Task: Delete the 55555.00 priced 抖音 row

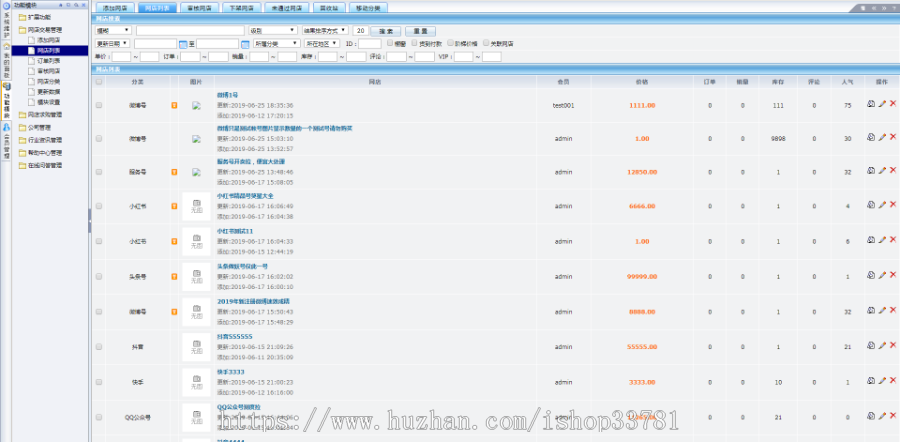Action: (x=892, y=346)
